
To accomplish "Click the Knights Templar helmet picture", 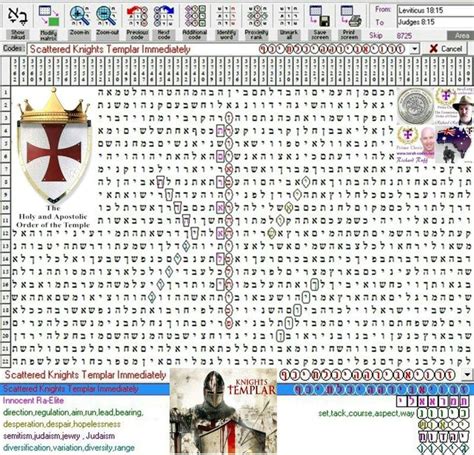I will 223,411.
